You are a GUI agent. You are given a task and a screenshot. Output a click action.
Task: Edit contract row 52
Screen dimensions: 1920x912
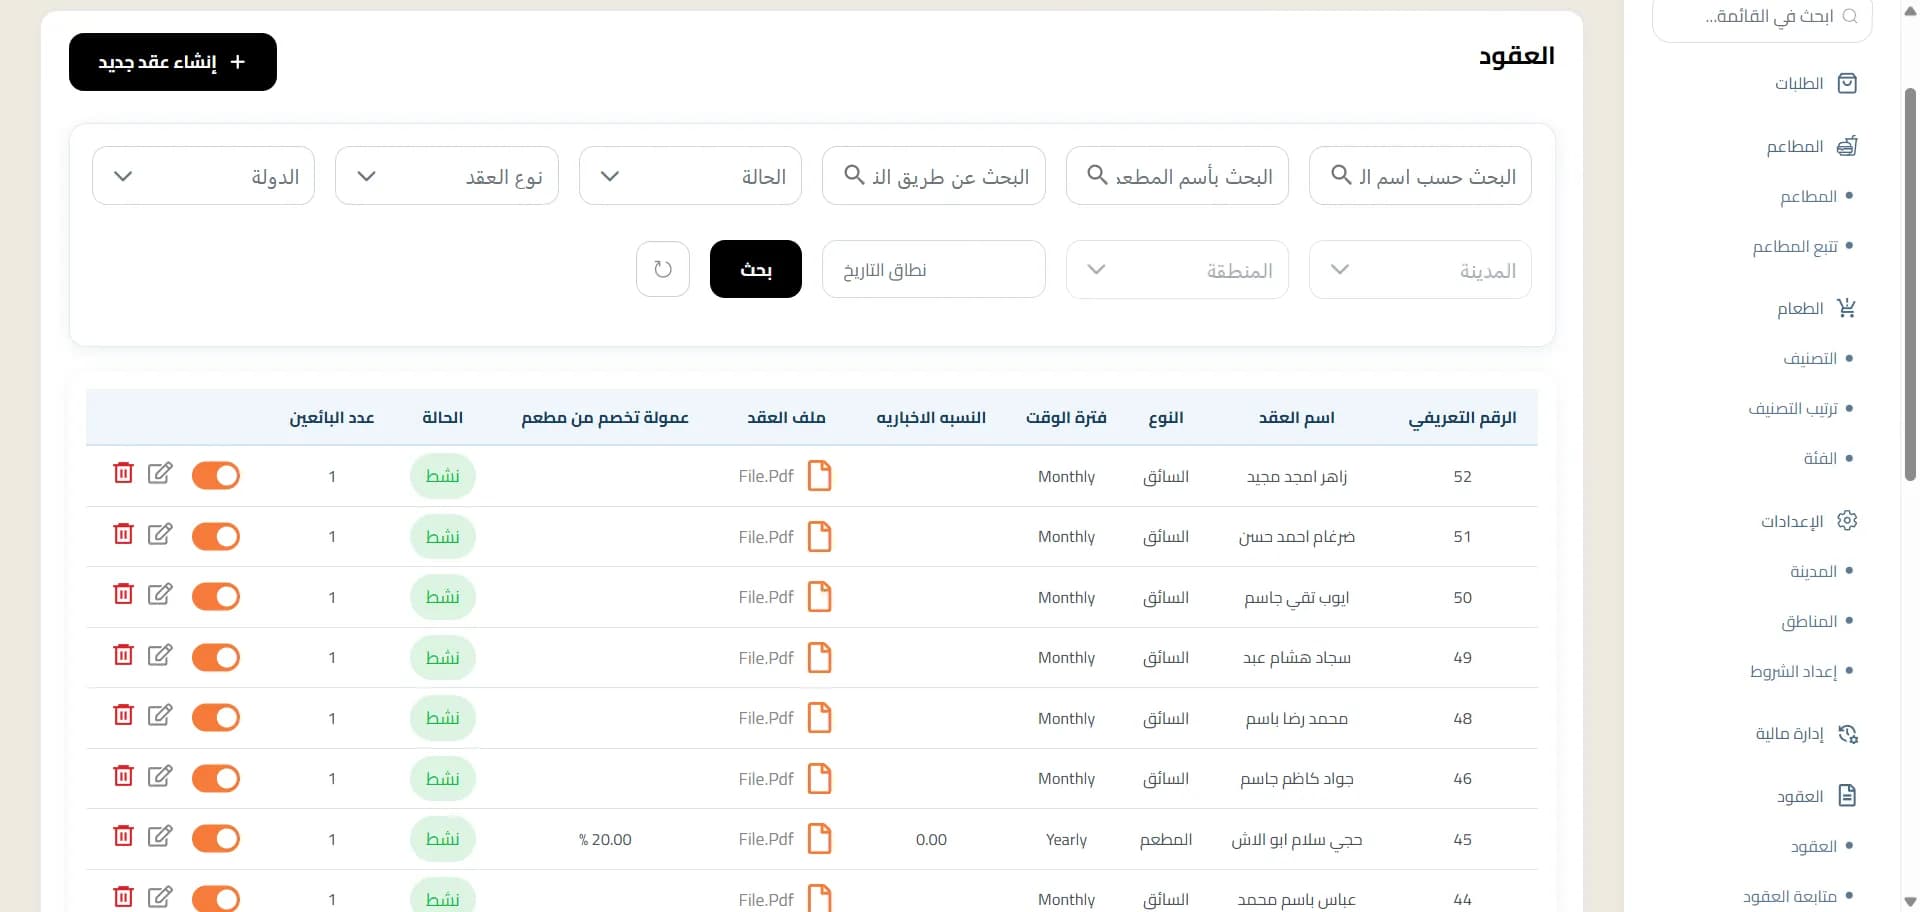click(x=160, y=473)
